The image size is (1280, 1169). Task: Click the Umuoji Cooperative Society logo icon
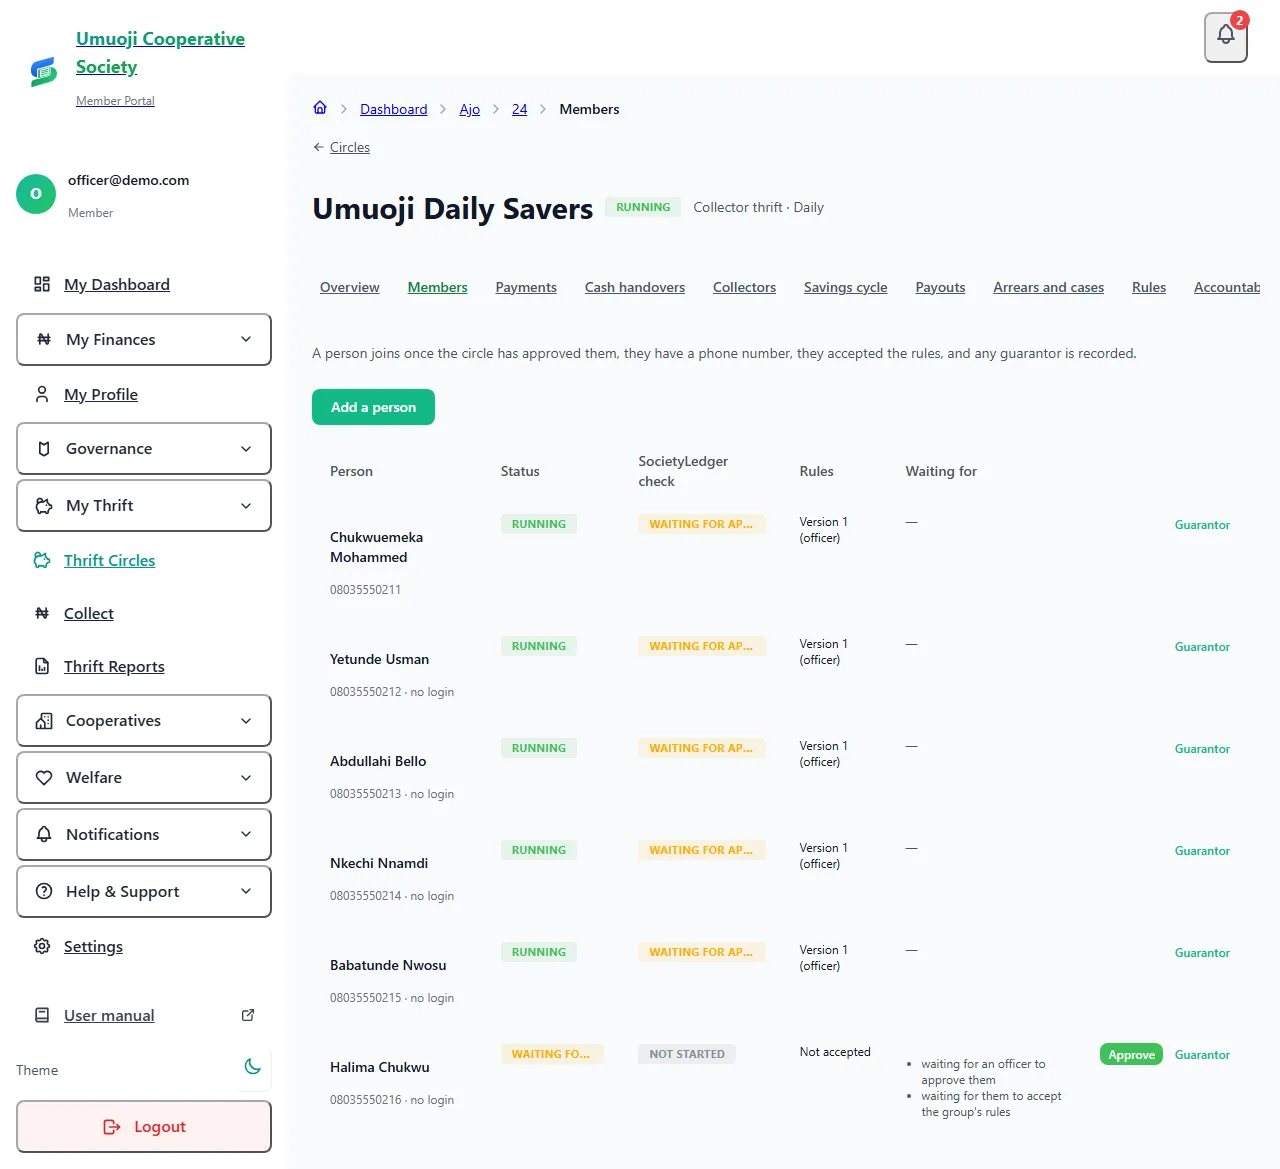[43, 71]
